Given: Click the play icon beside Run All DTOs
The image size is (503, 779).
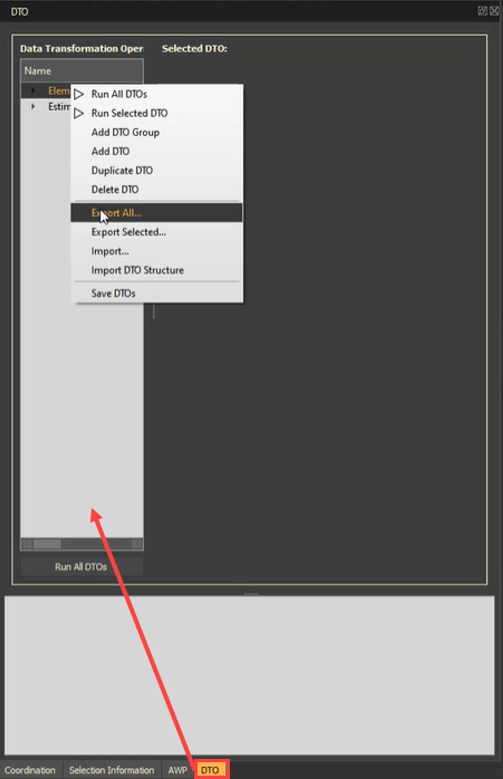Looking at the screenshot, I should 79,94.
